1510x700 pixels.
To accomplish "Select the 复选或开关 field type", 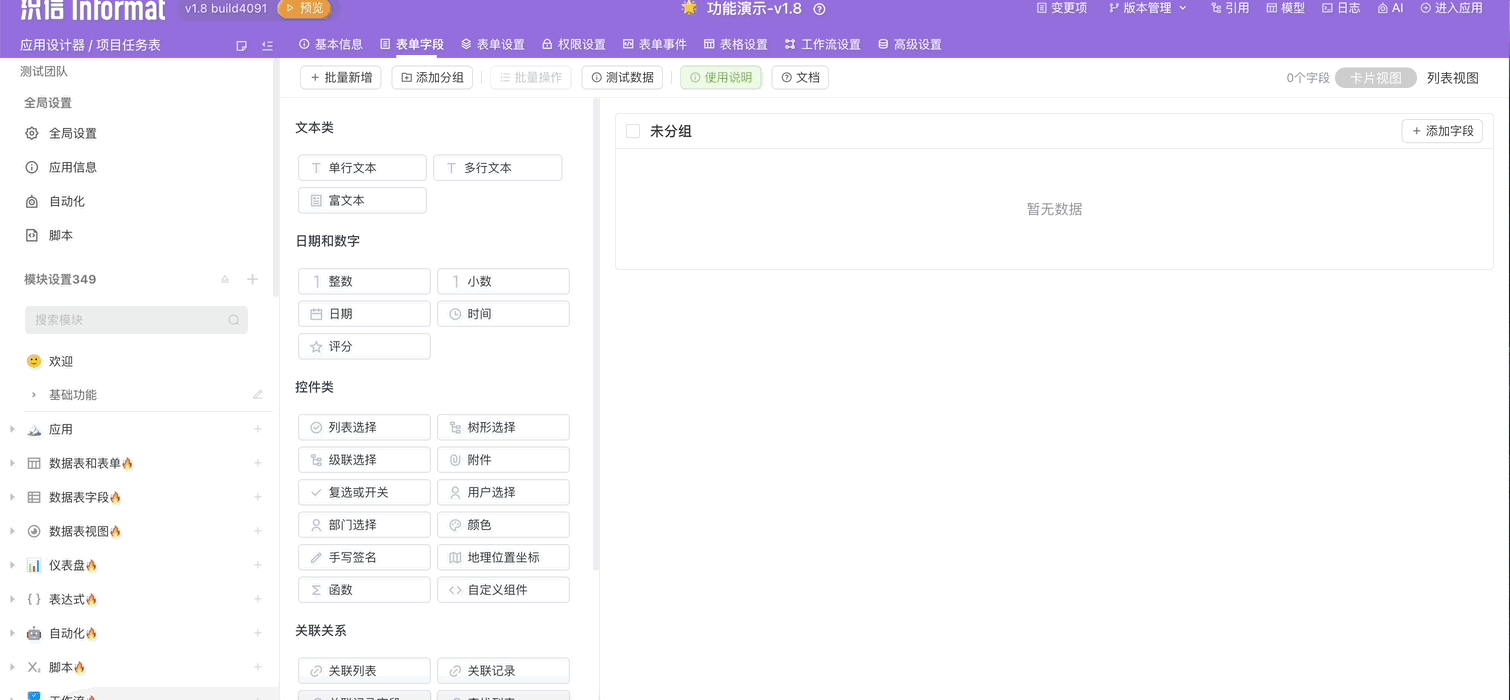I will 364,492.
